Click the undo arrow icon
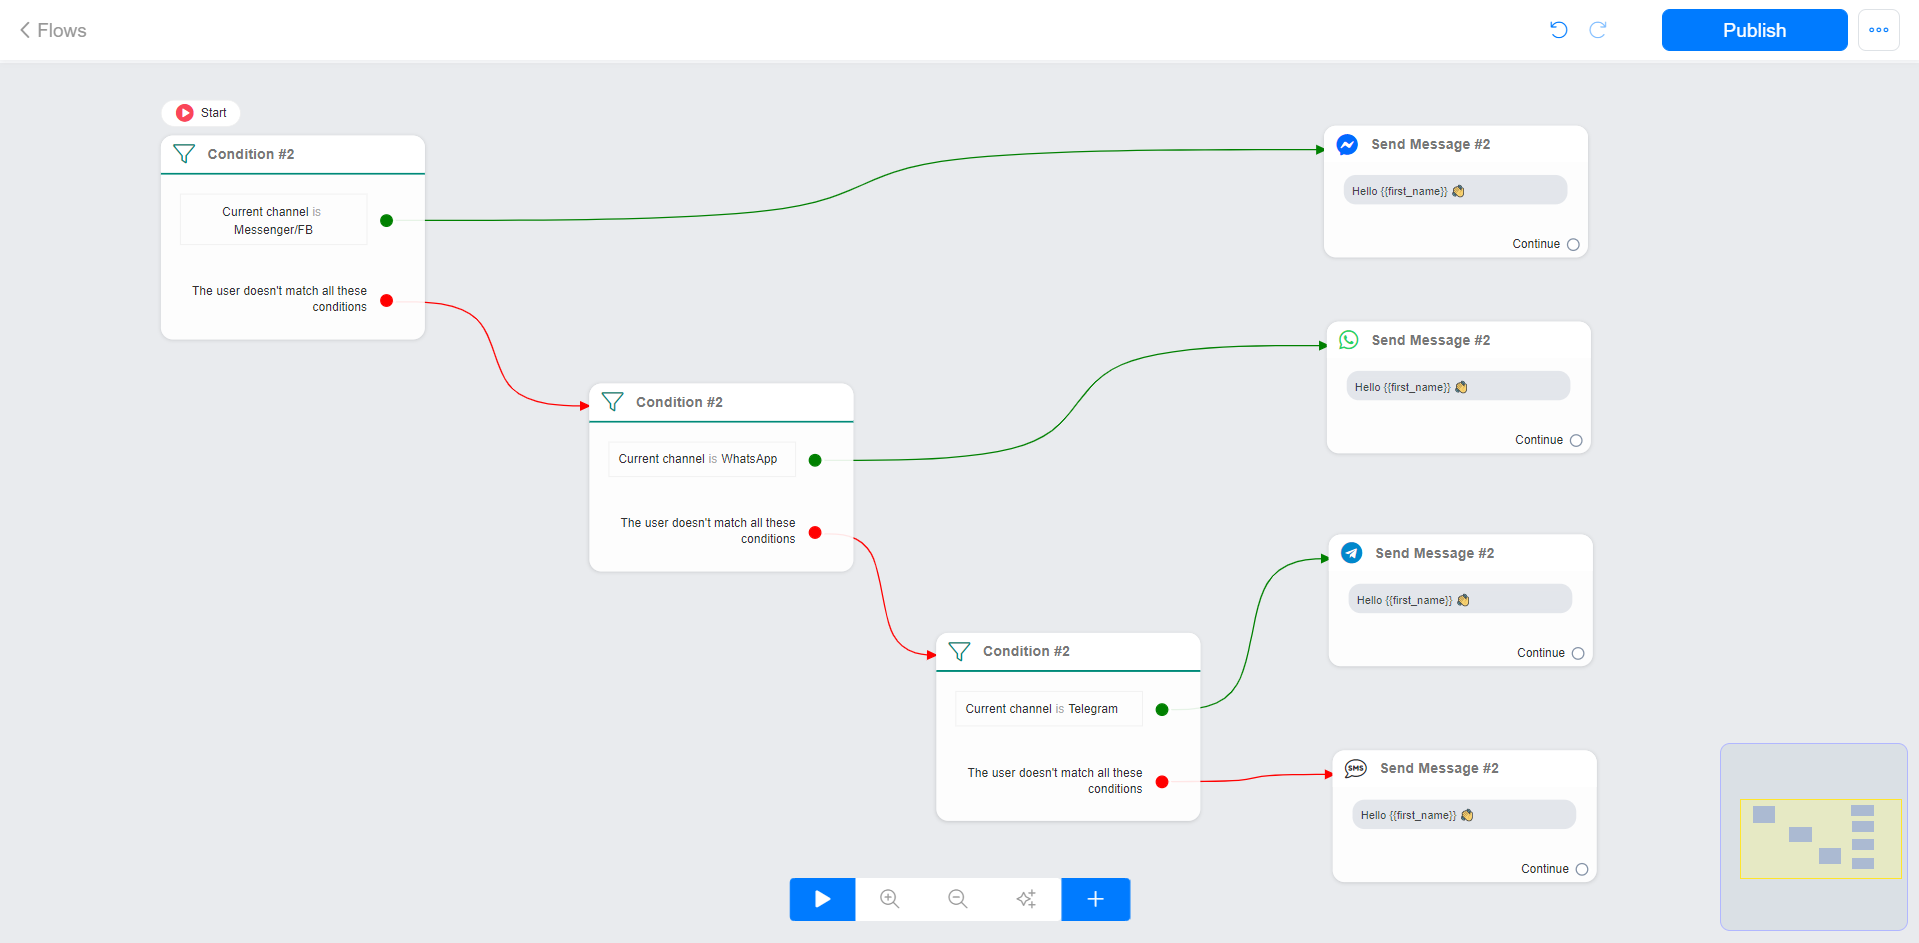Screen dimensions: 1919x943 click(1557, 30)
